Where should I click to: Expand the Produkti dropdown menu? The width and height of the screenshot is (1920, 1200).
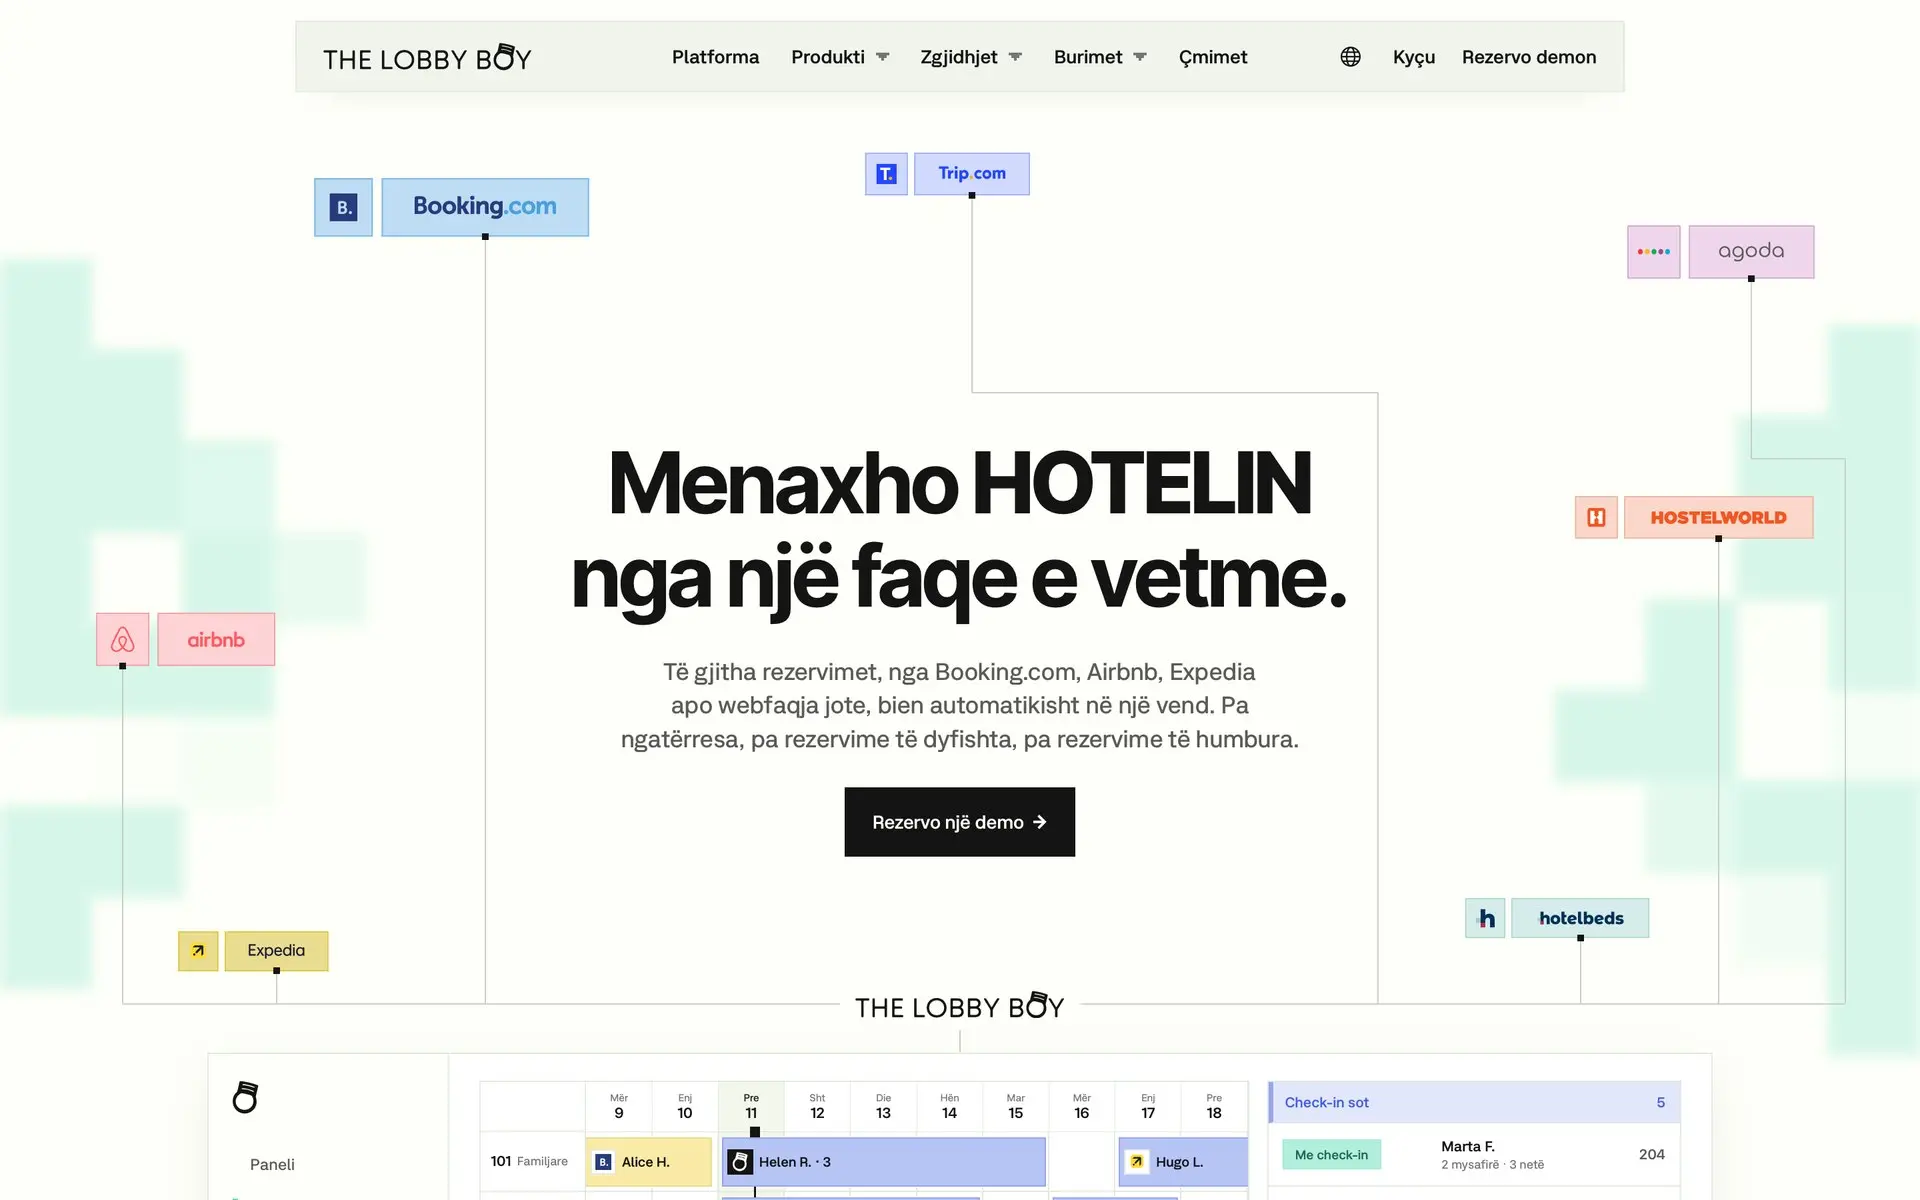[840, 57]
